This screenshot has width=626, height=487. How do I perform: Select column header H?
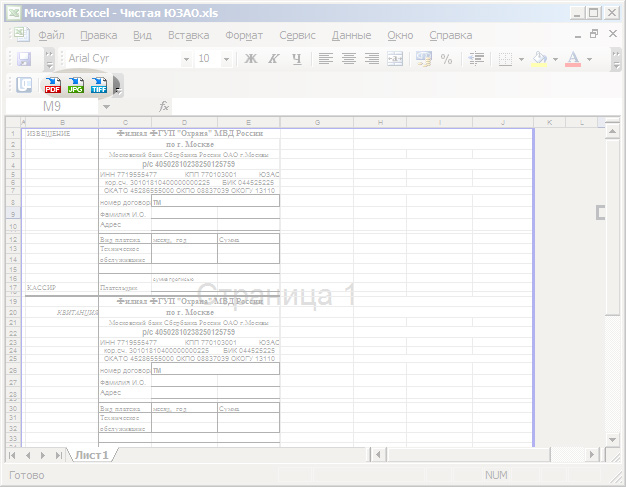tap(380, 123)
